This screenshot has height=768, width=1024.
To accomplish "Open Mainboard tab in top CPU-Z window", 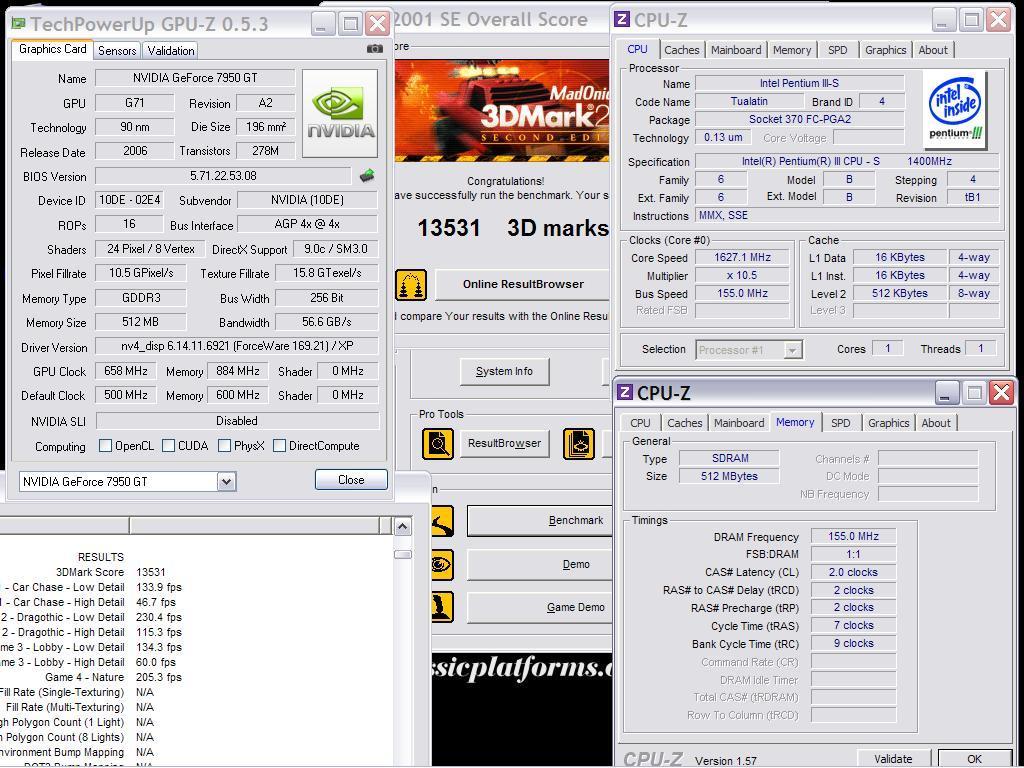I will pyautogui.click(x=736, y=50).
